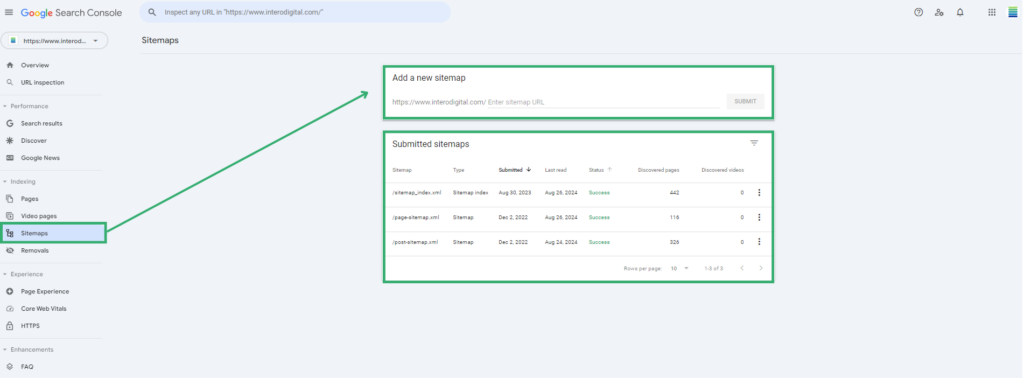Image resolution: width=1024 pixels, height=378 pixels.
Task: Sort by Last read column
Action: pos(556,170)
